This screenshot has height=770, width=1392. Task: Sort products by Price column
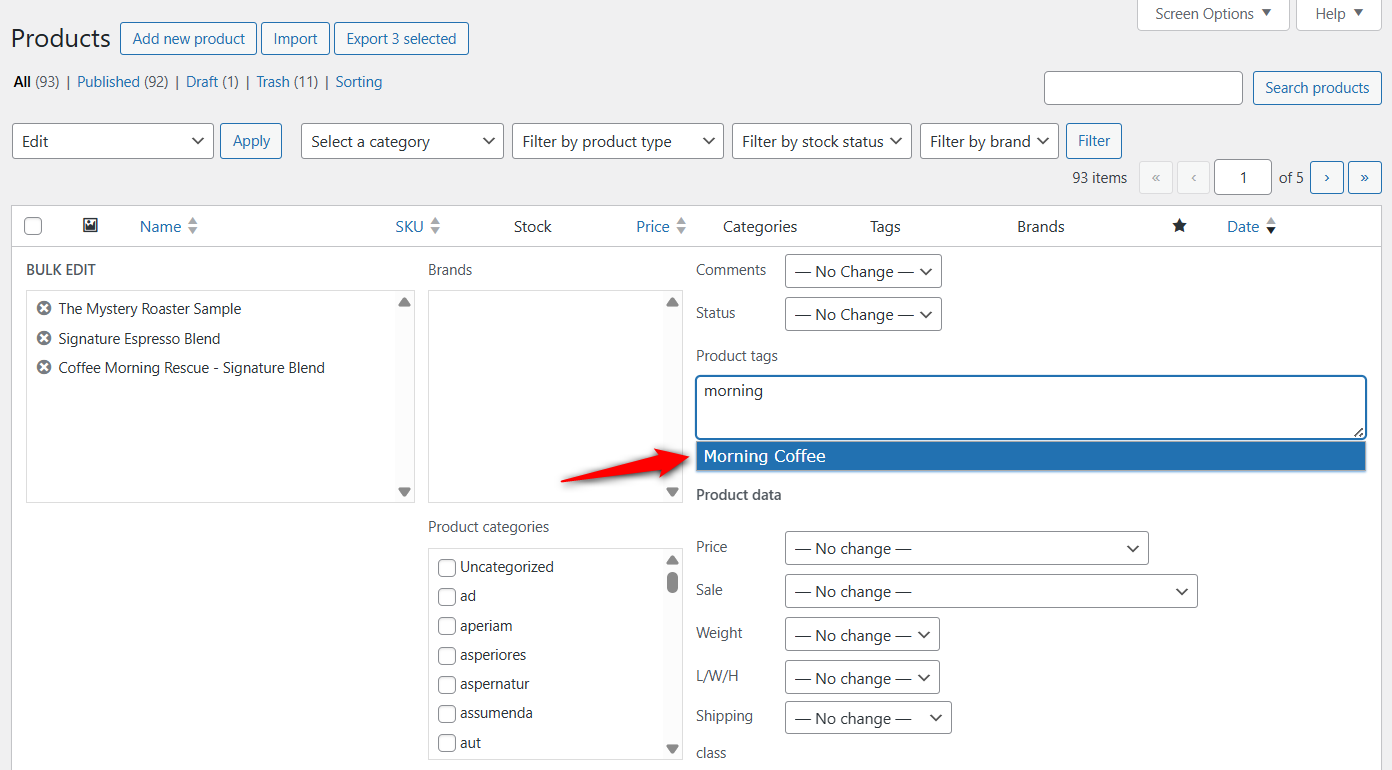coord(652,226)
